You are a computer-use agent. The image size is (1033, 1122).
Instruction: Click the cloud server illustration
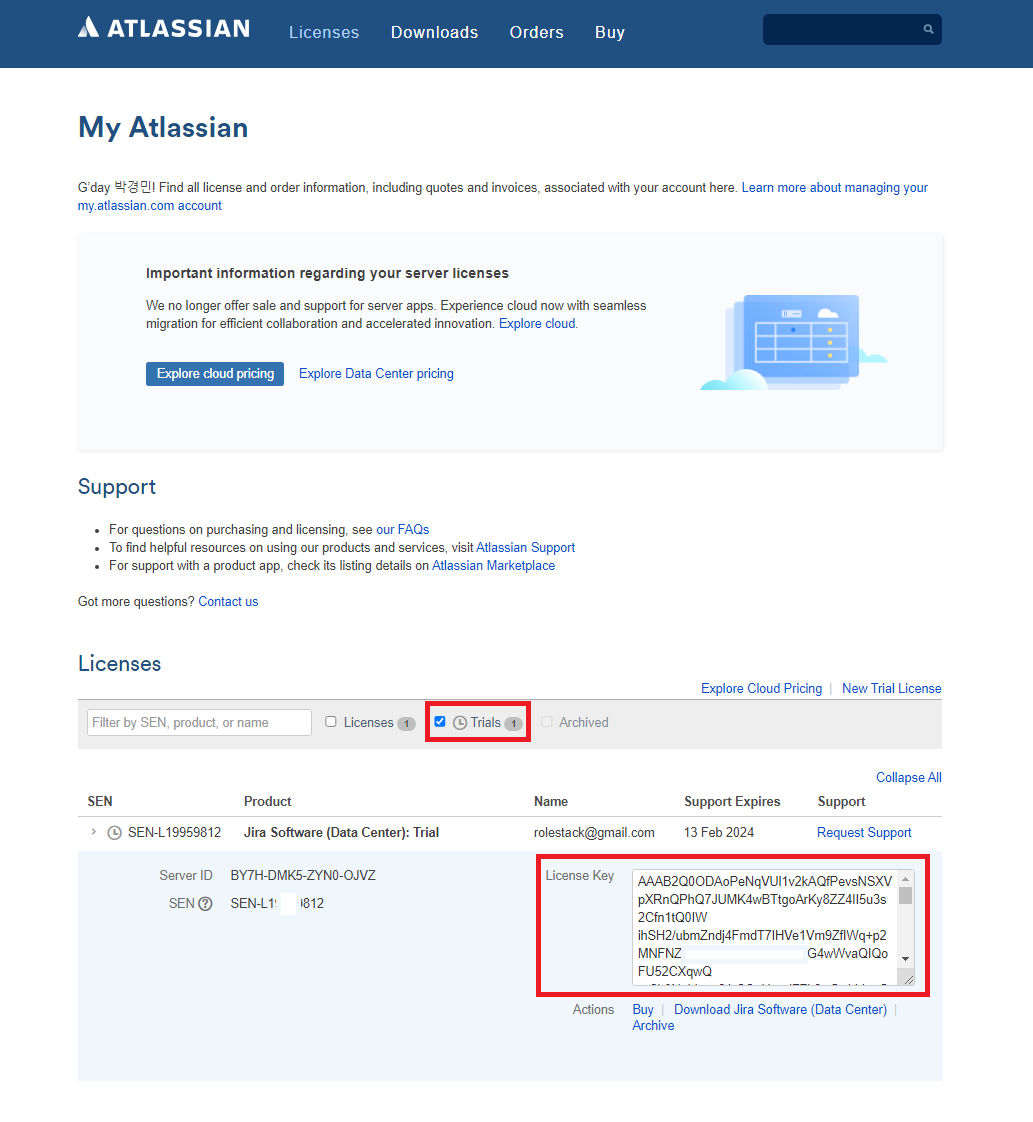[794, 342]
